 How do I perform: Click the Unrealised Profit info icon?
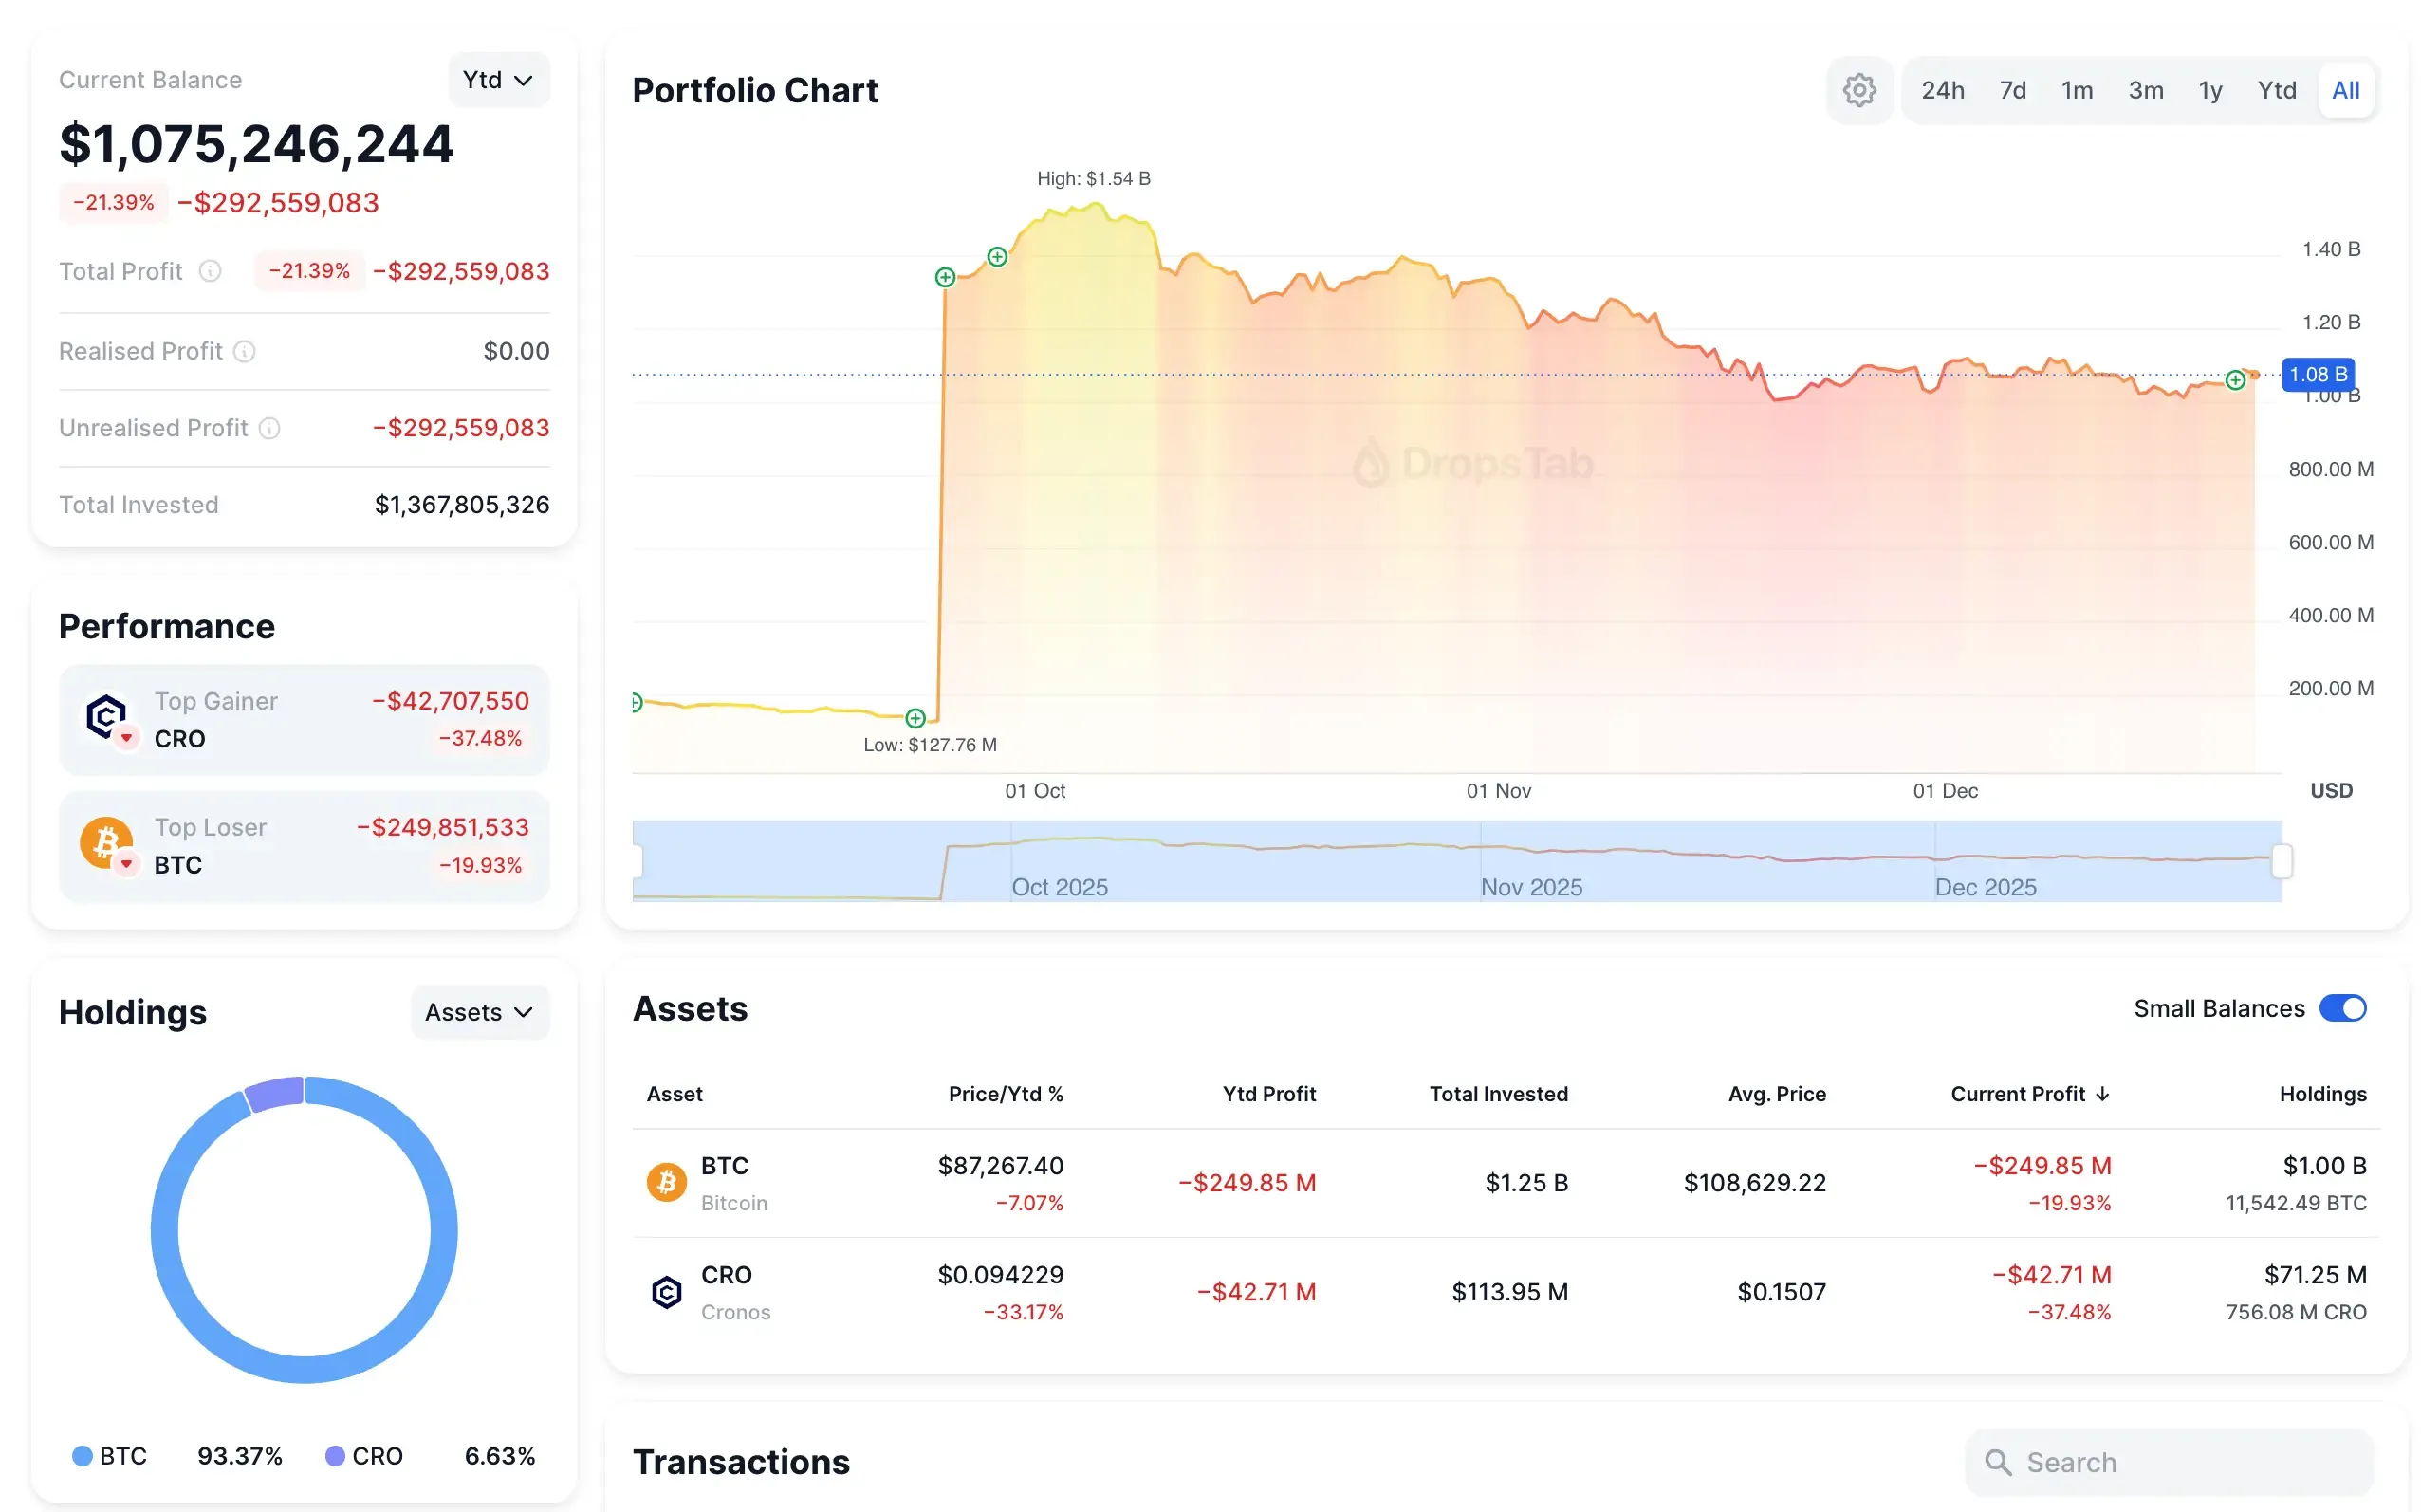(270, 428)
